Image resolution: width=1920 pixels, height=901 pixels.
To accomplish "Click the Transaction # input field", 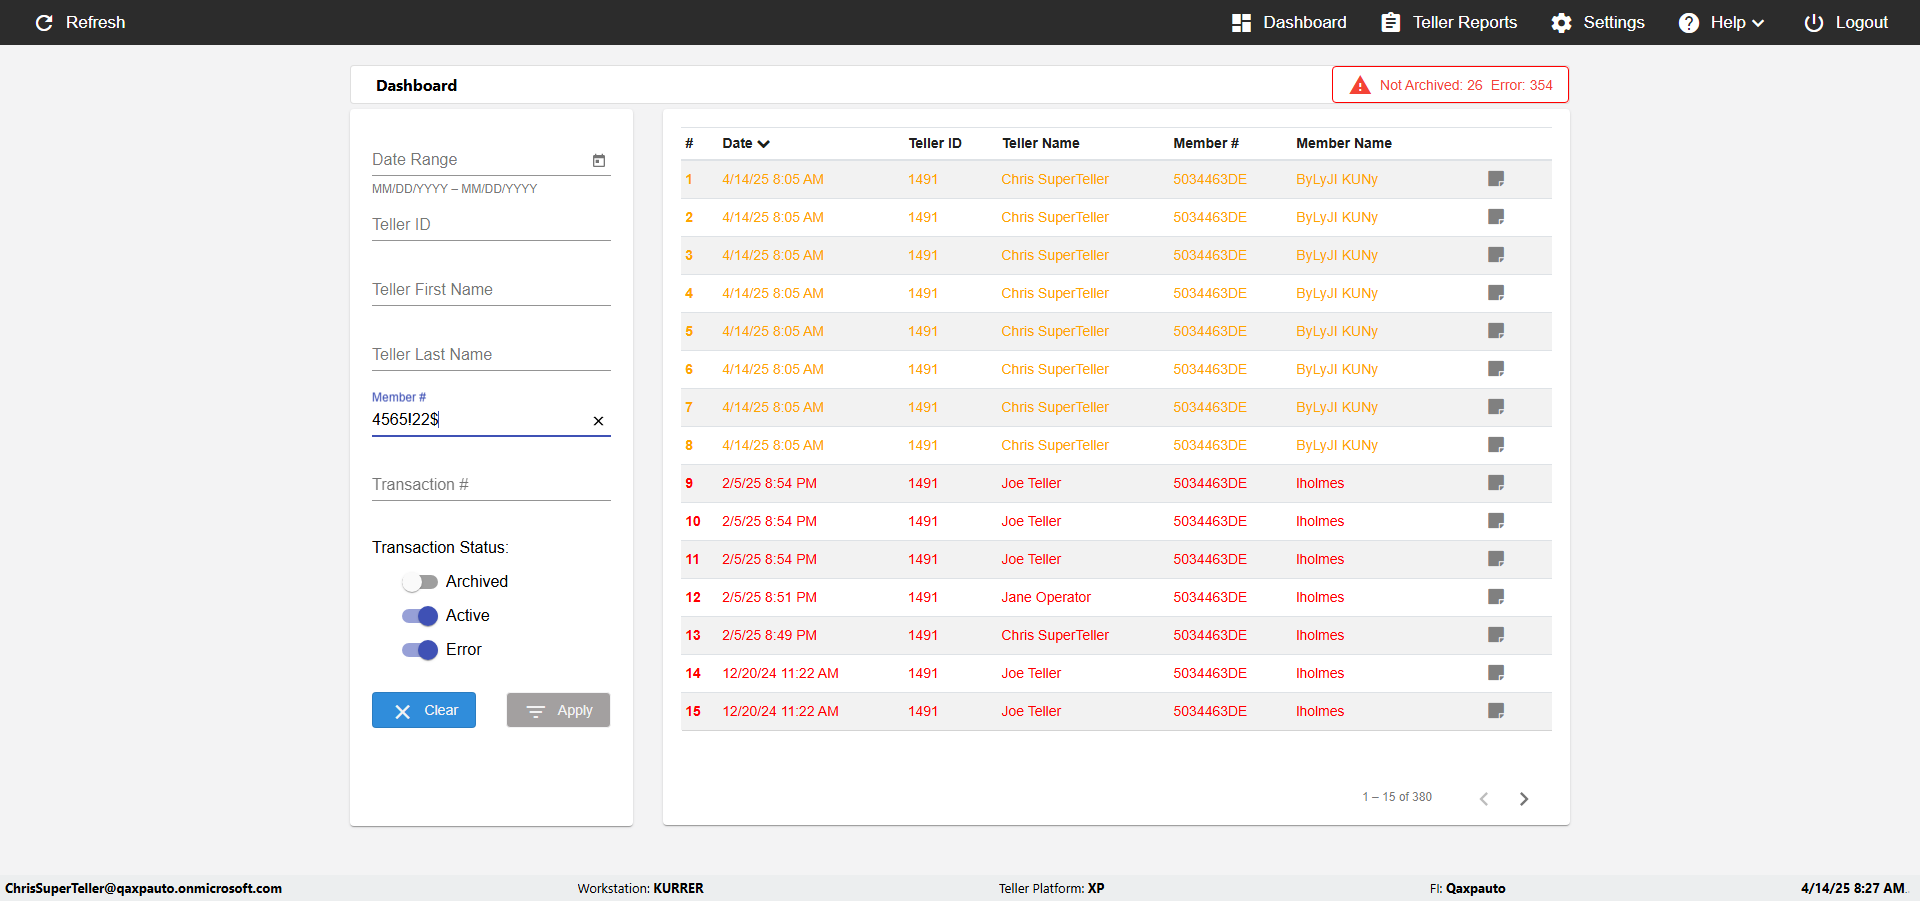I will pos(491,484).
